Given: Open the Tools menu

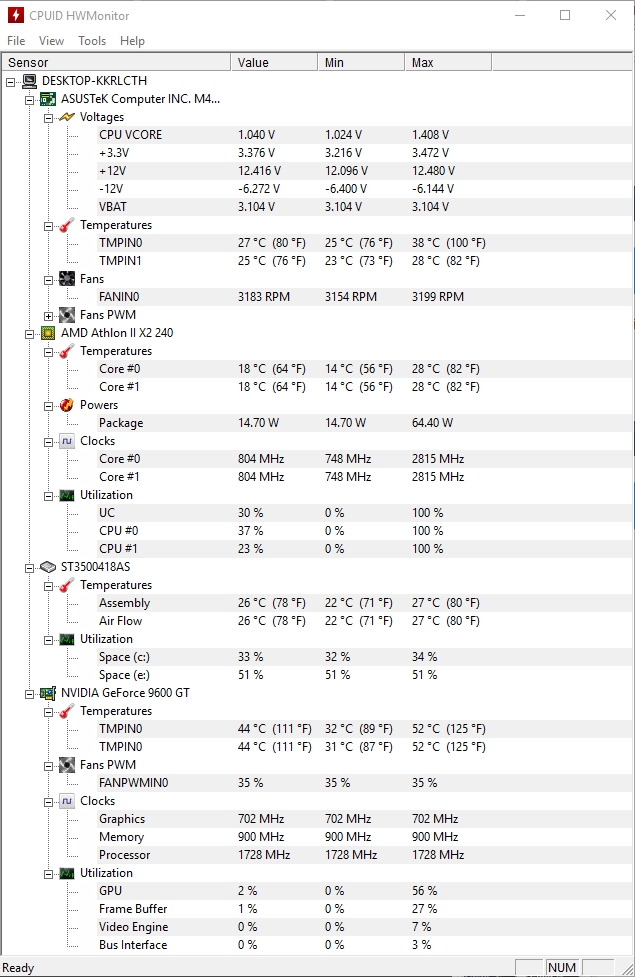Looking at the screenshot, I should [92, 41].
